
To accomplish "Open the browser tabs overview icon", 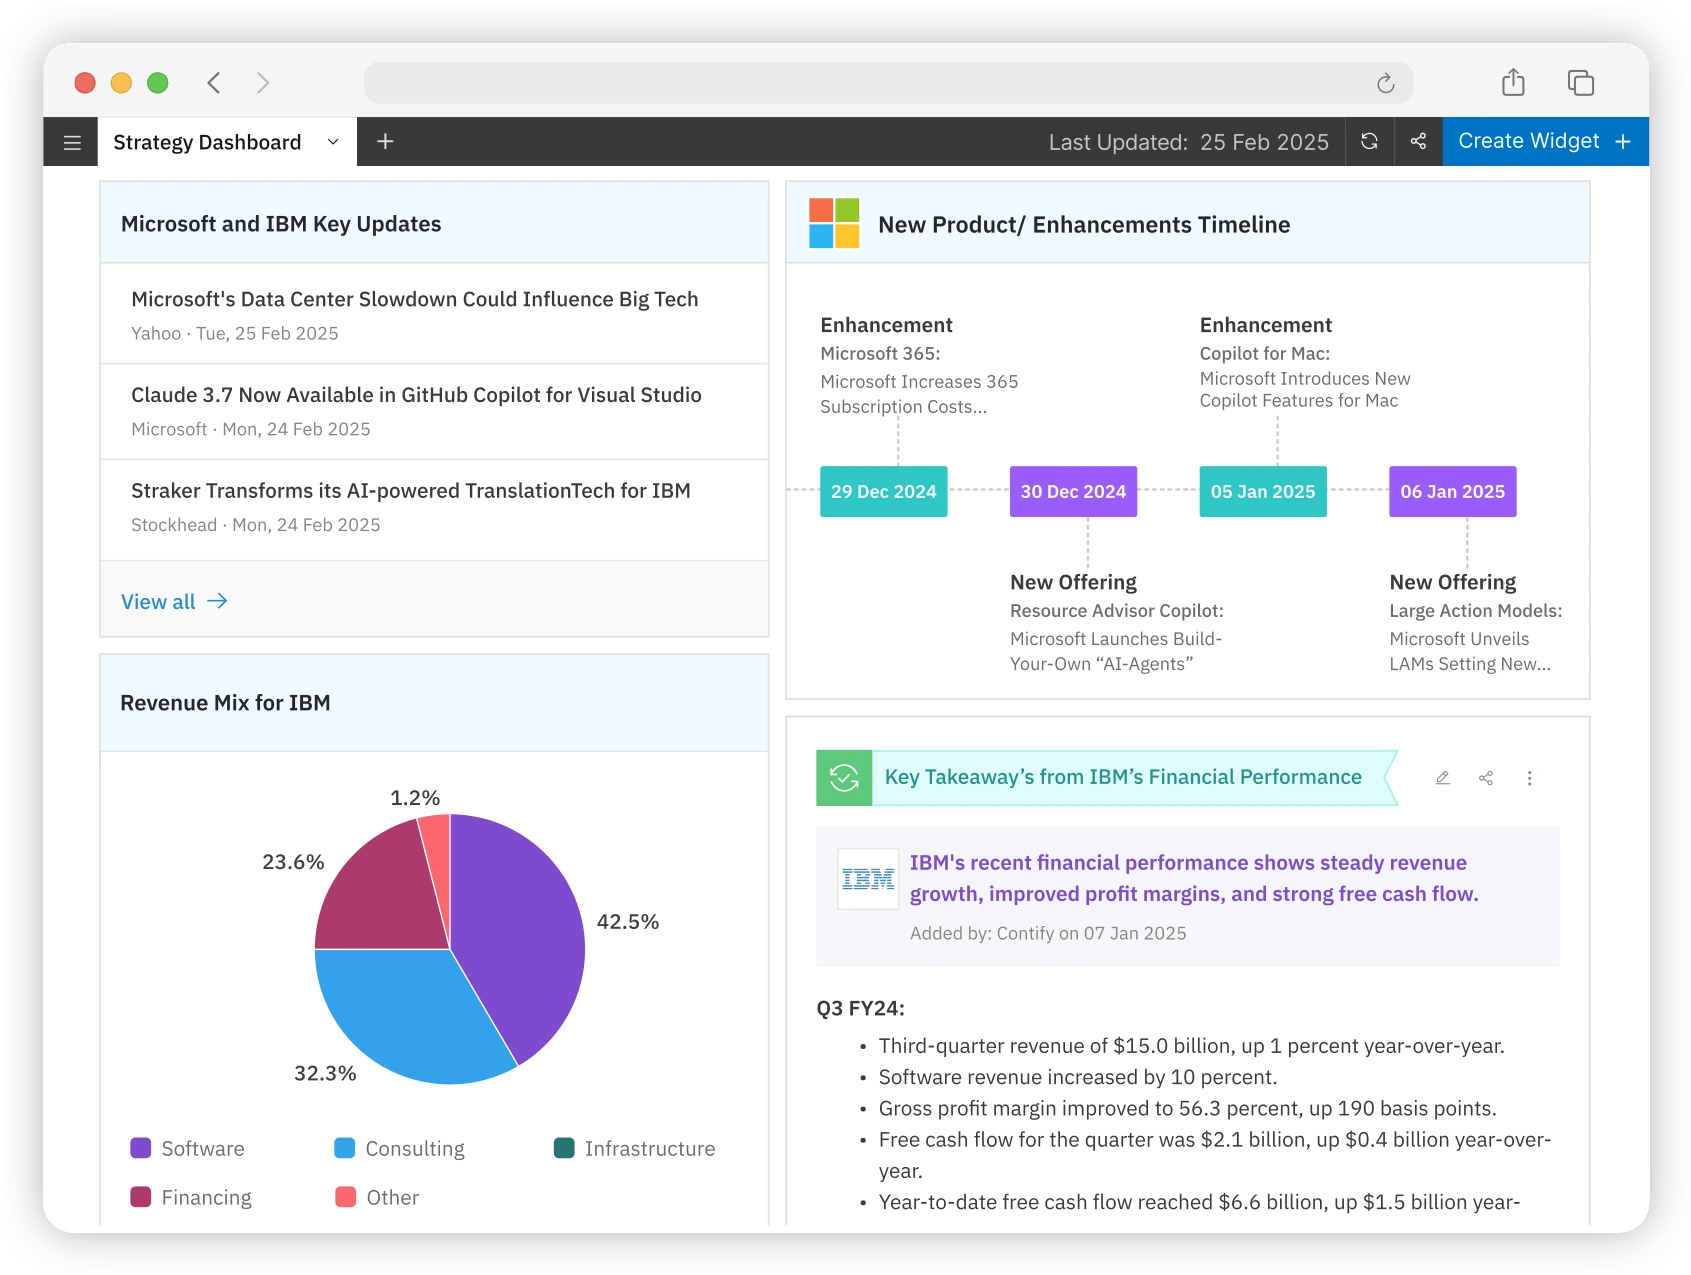I will 1580,83.
